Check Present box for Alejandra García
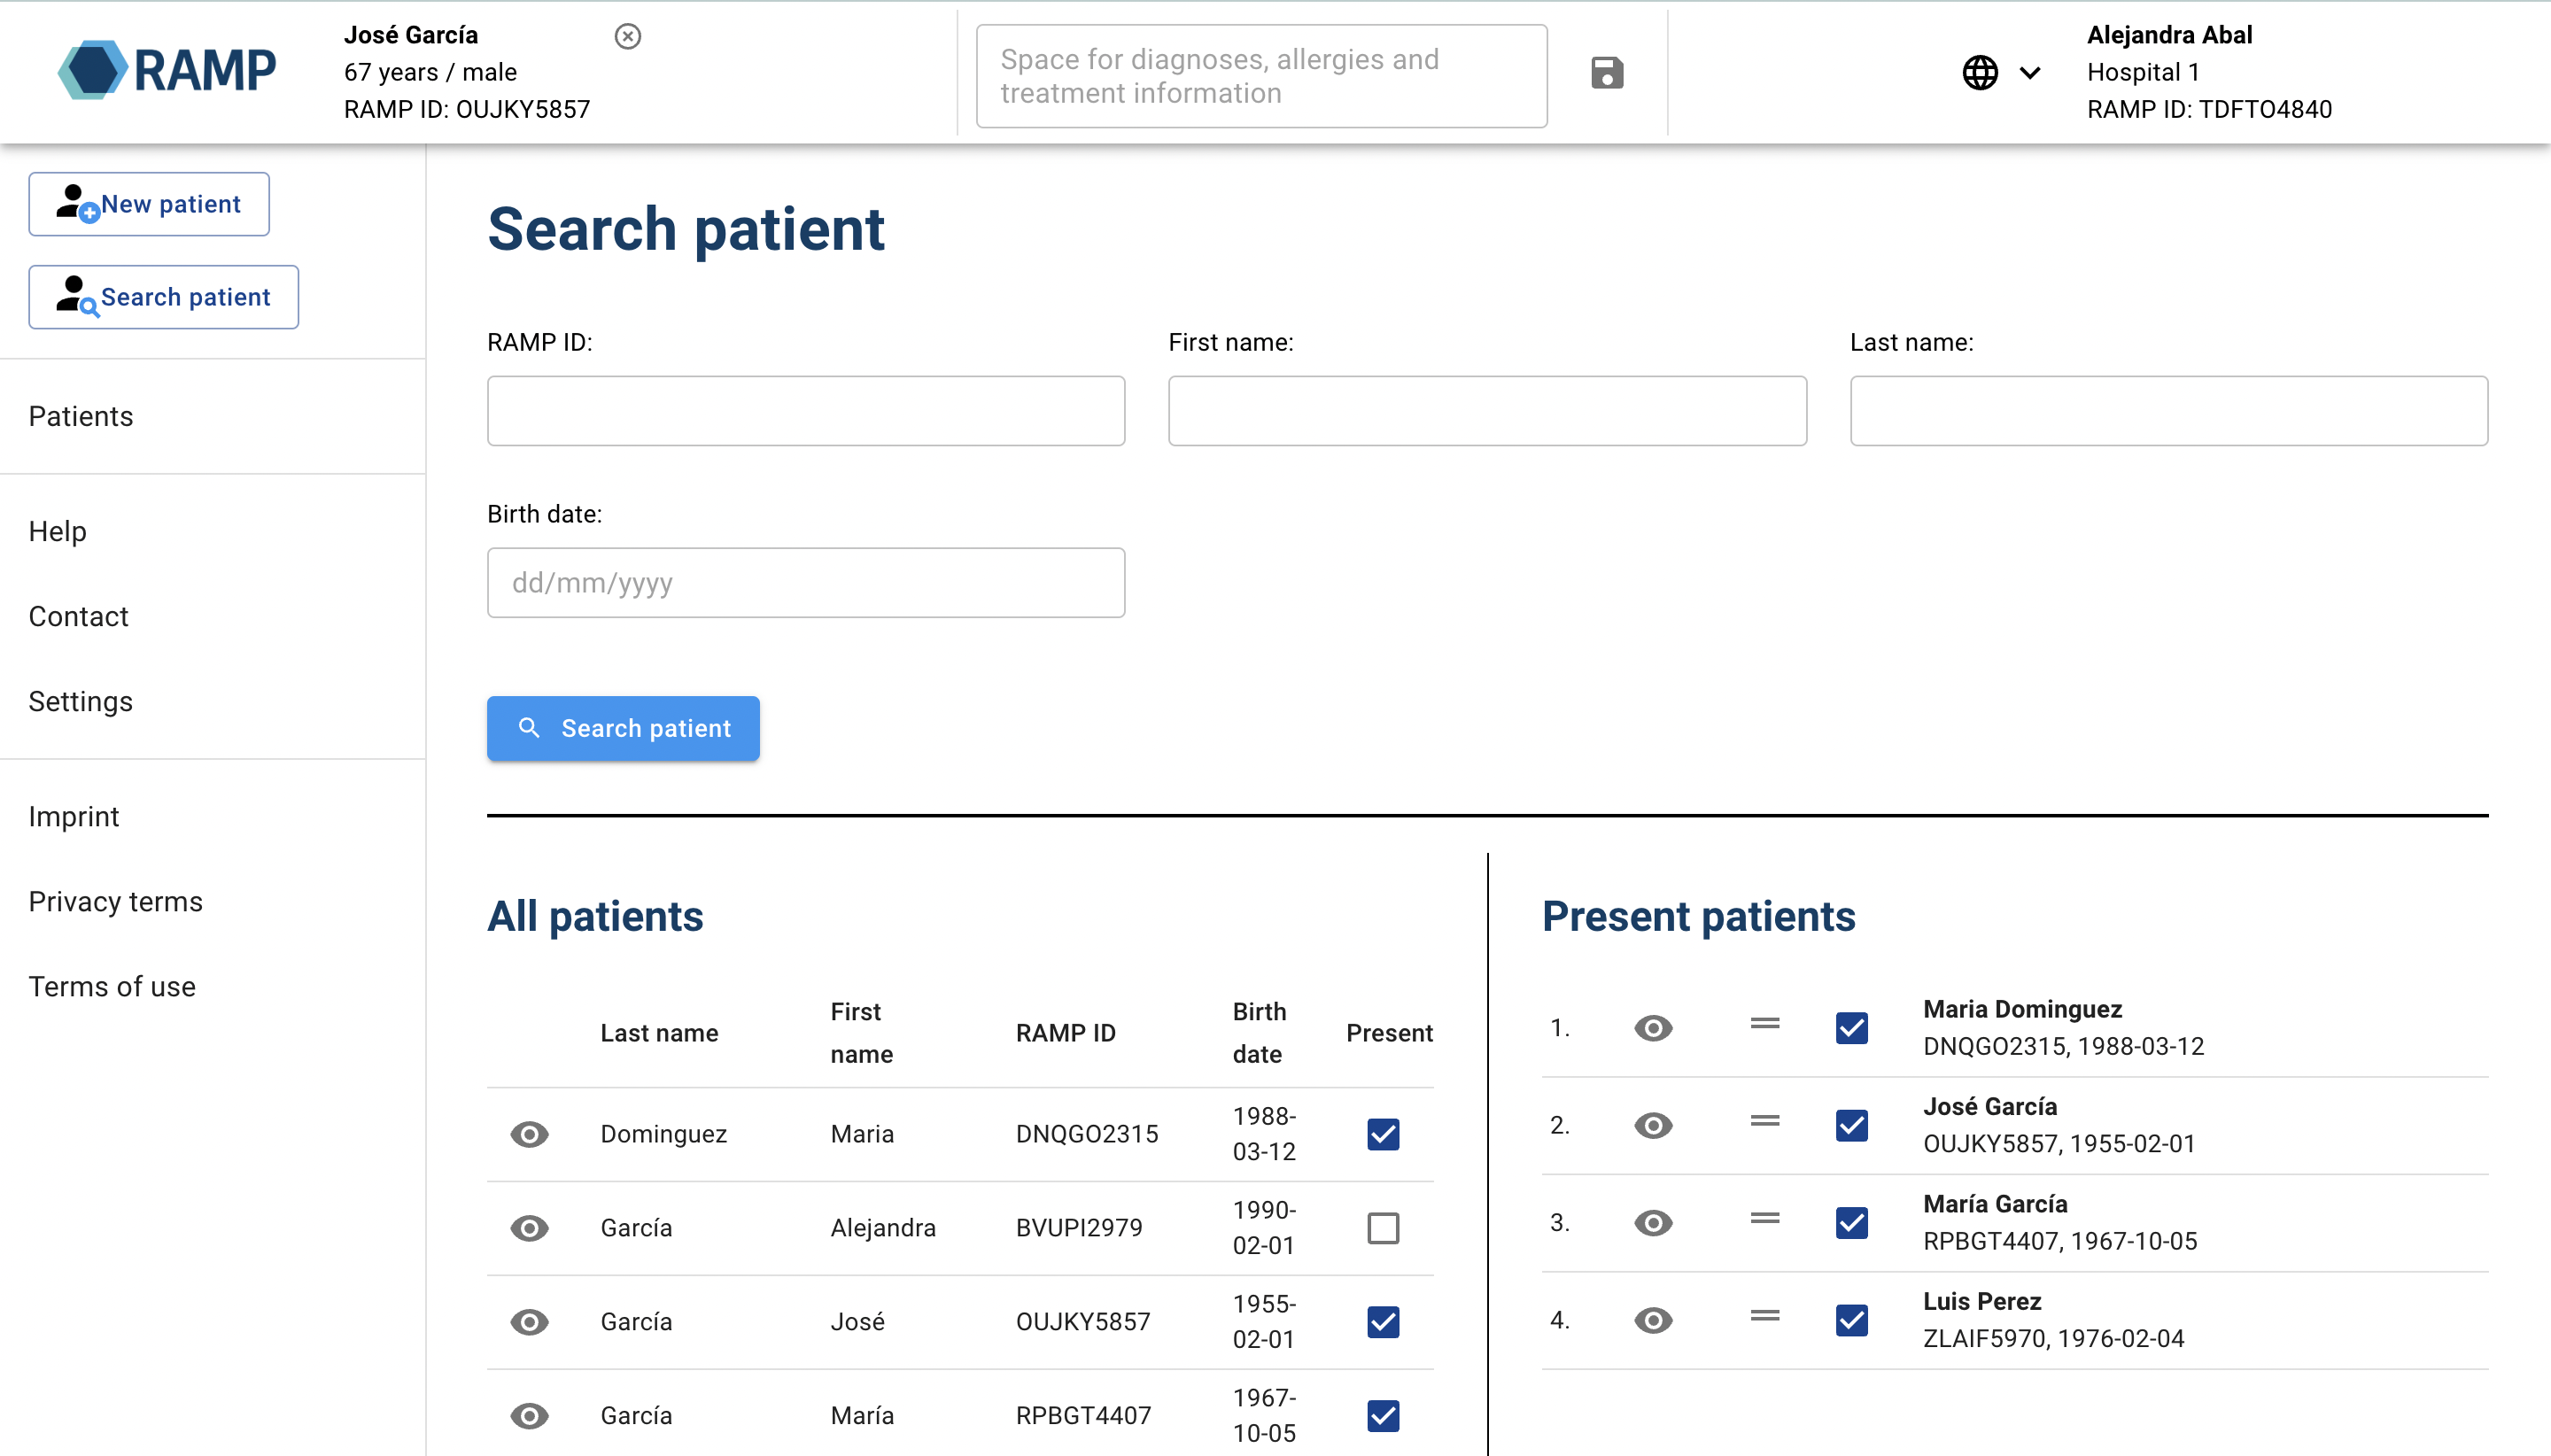The image size is (2551, 1456). click(x=1382, y=1228)
